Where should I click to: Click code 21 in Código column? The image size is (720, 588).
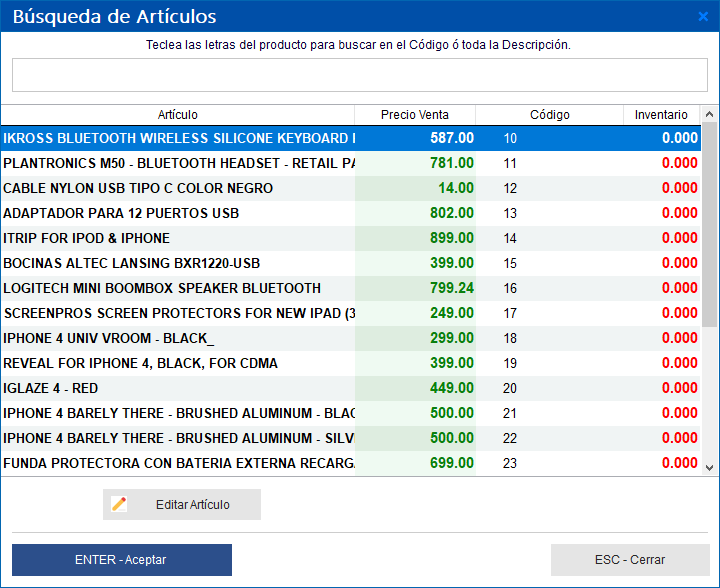(510, 414)
